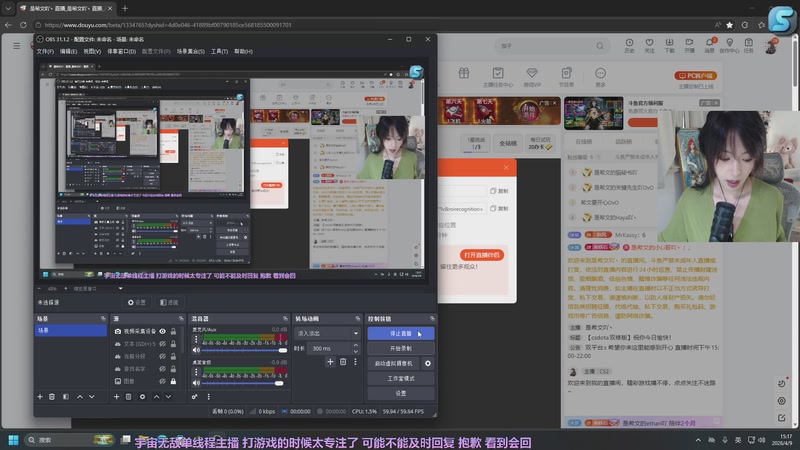This screenshot has width=800, height=450.
Task: Show the fourth source in sources list
Action: (x=162, y=369)
